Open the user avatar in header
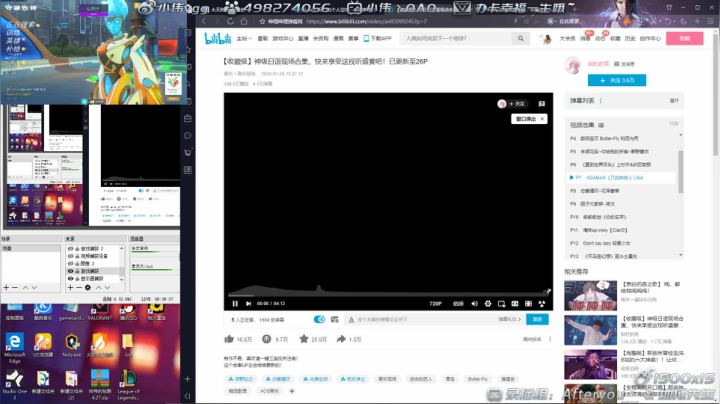 (546, 39)
